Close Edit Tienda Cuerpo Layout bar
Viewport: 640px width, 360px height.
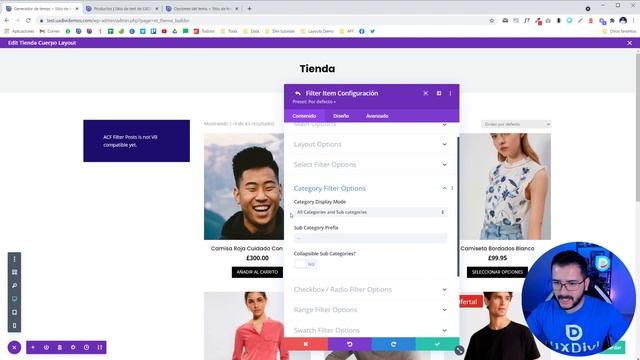(x=629, y=43)
